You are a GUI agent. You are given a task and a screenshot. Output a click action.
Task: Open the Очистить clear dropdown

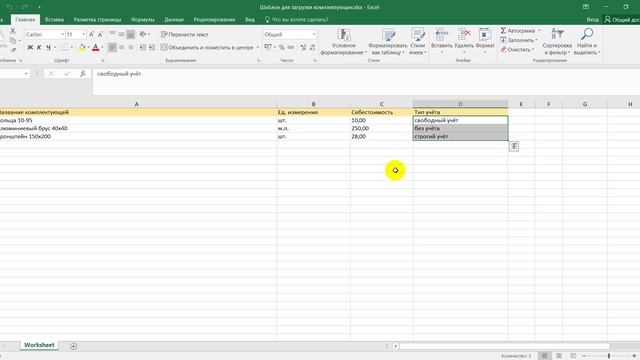pyautogui.click(x=517, y=49)
